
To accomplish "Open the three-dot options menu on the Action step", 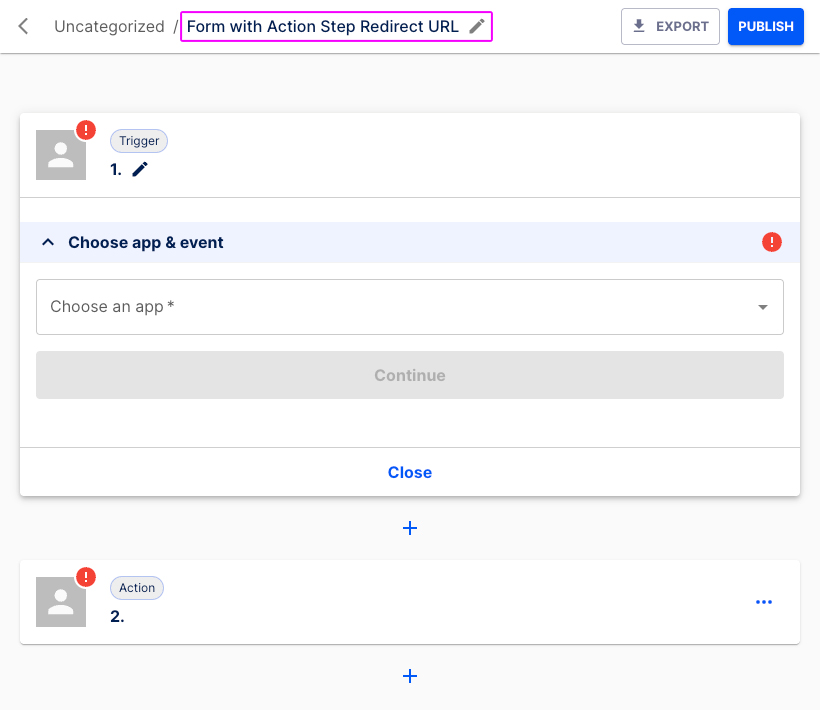I will coord(764,601).
